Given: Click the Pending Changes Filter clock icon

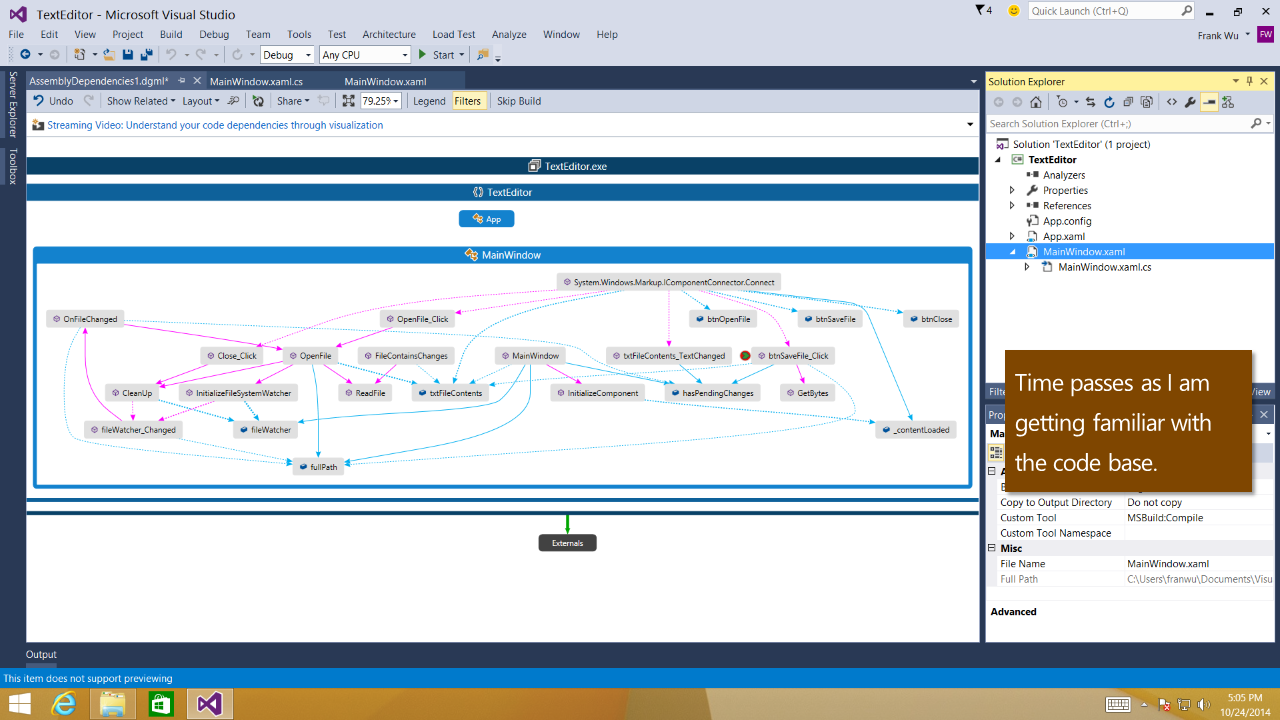Looking at the screenshot, I should tap(1062, 102).
